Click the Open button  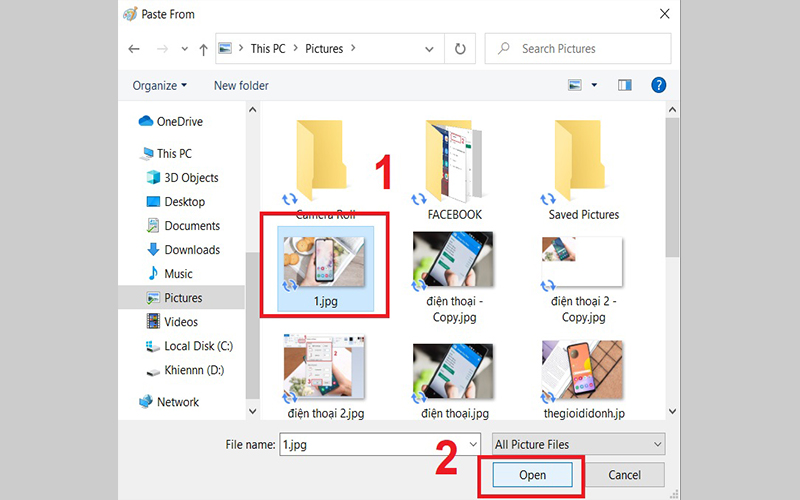point(531,475)
